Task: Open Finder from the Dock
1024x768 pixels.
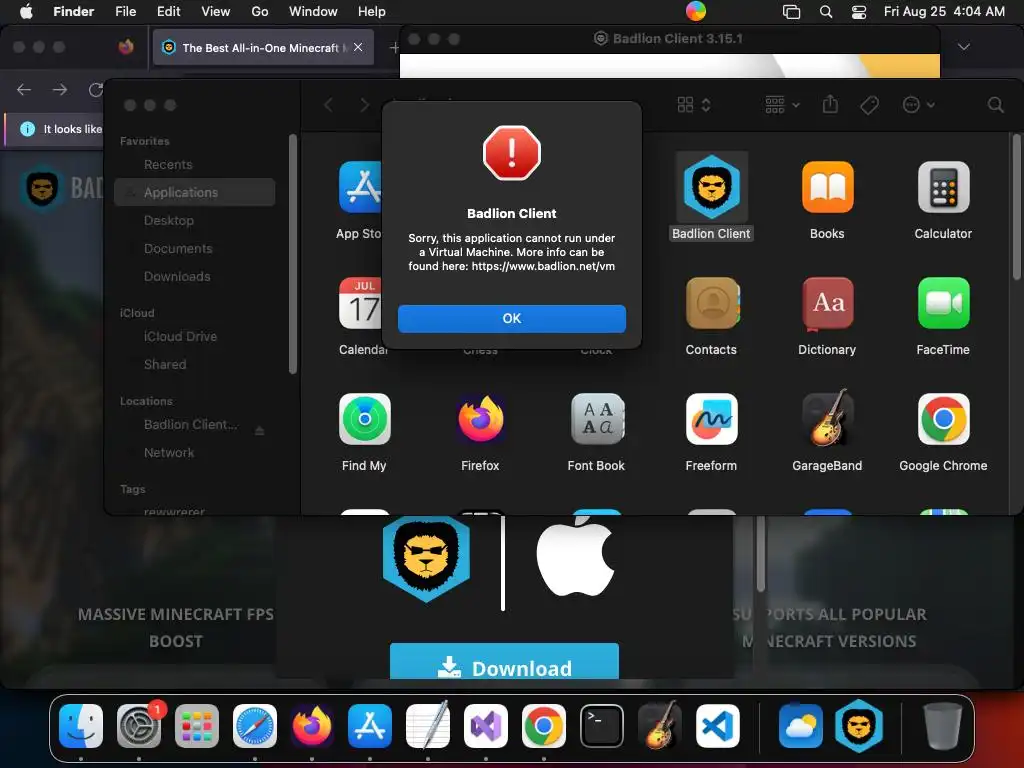Action: coord(81,726)
